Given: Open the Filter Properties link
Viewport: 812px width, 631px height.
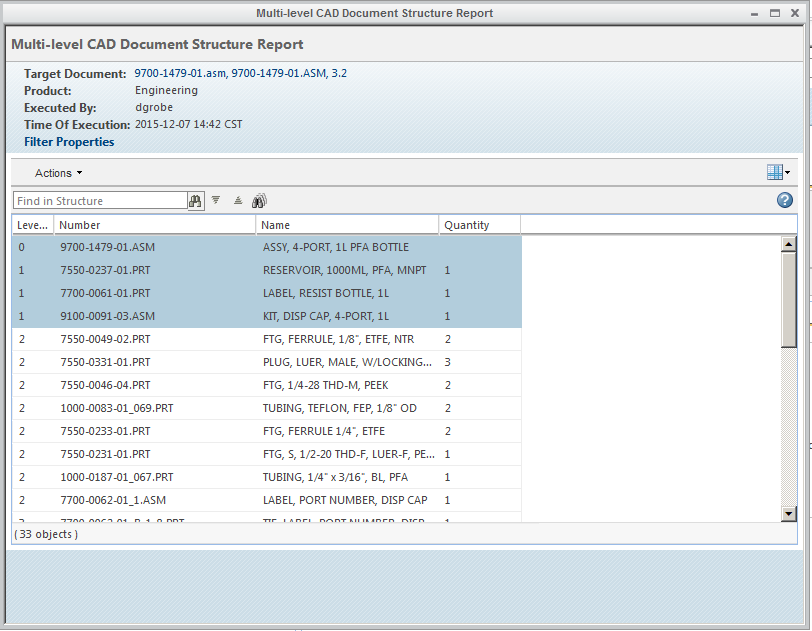Looking at the screenshot, I should point(69,142).
